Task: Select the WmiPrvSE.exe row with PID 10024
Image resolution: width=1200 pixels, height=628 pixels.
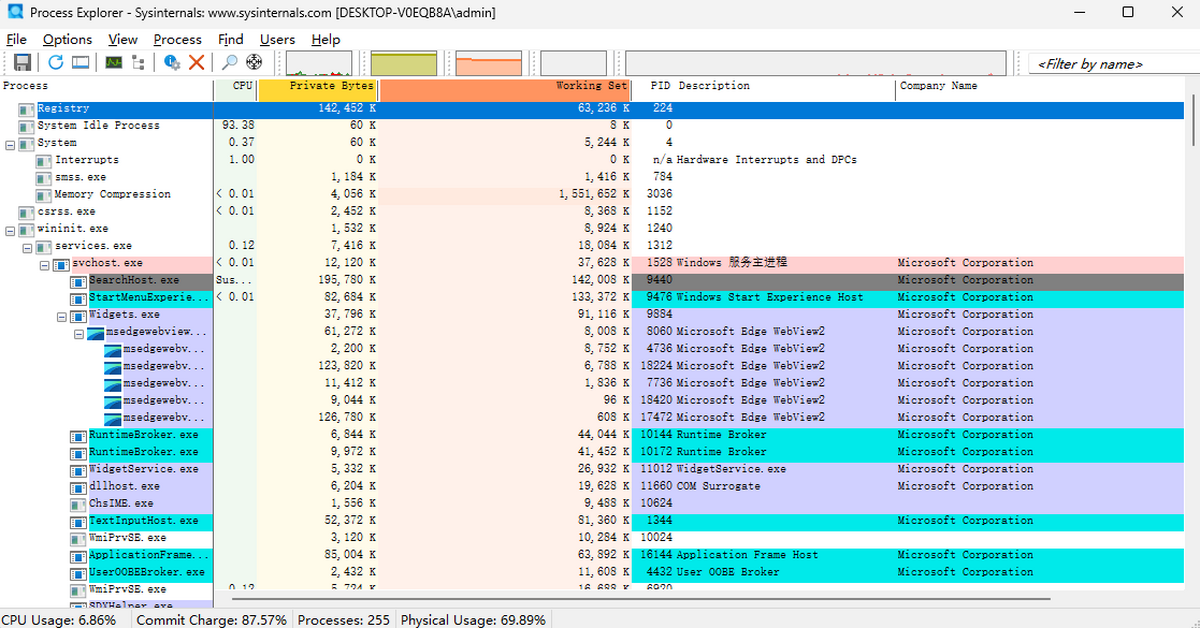Action: [592, 538]
